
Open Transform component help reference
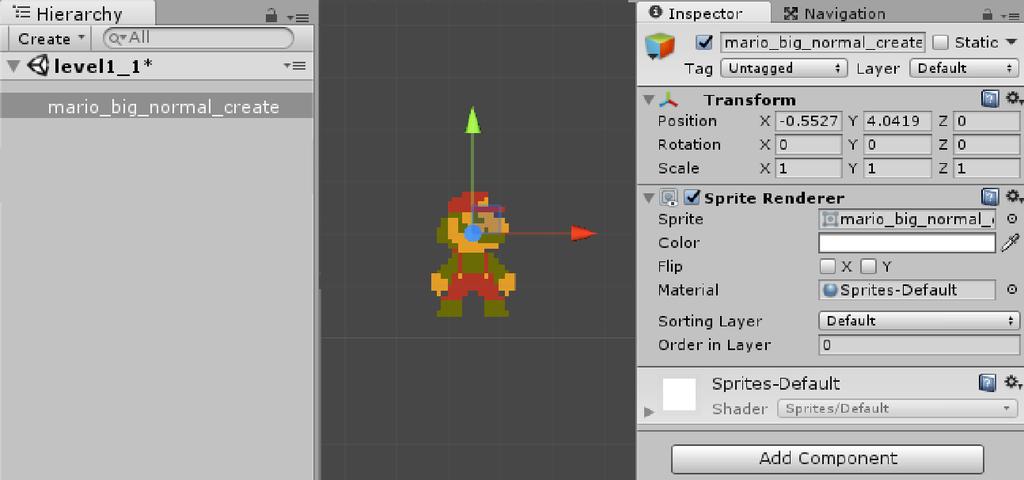click(990, 99)
